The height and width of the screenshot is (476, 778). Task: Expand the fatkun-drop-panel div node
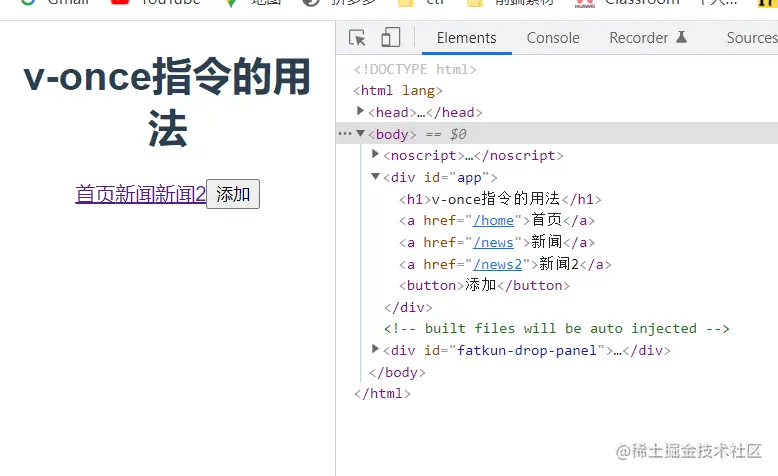[376, 349]
